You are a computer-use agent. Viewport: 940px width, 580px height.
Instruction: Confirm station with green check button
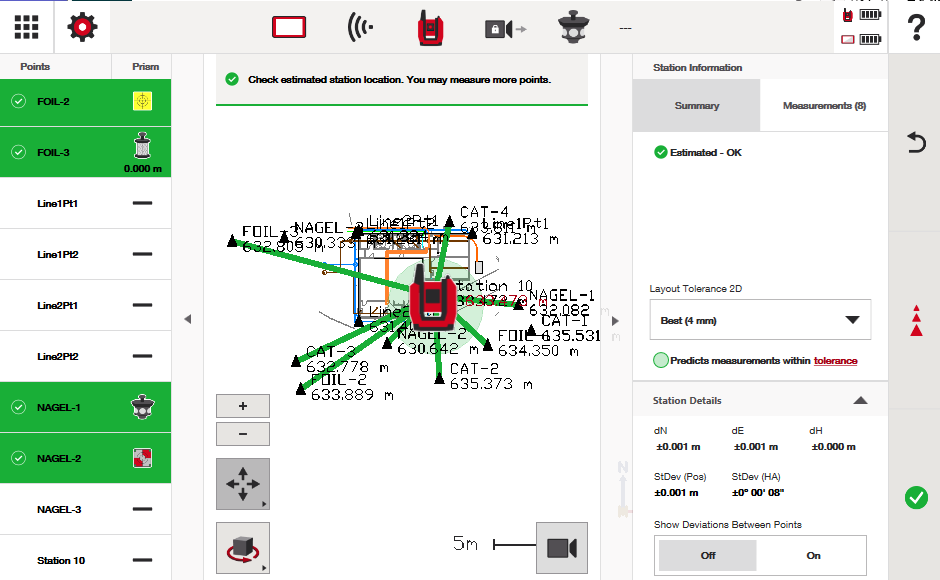coord(915,497)
